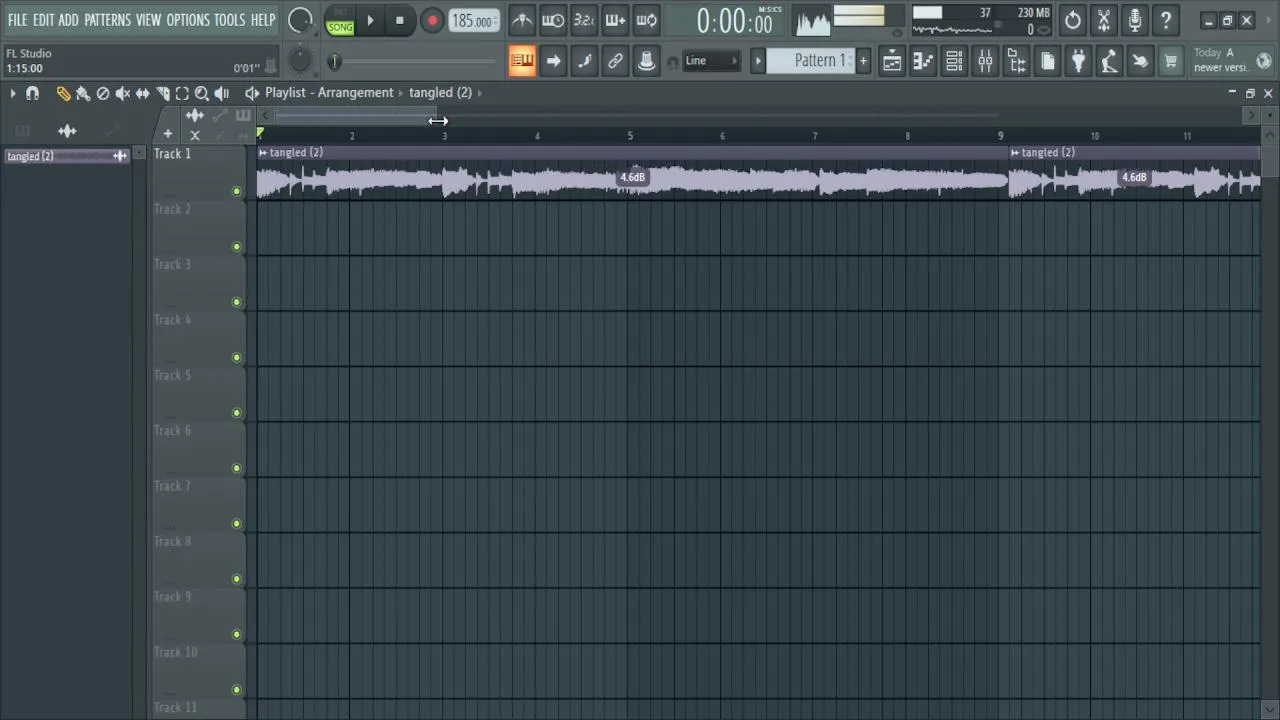Toggle Track 9 mute LED
This screenshot has width=1280, height=720.
pos(237,634)
